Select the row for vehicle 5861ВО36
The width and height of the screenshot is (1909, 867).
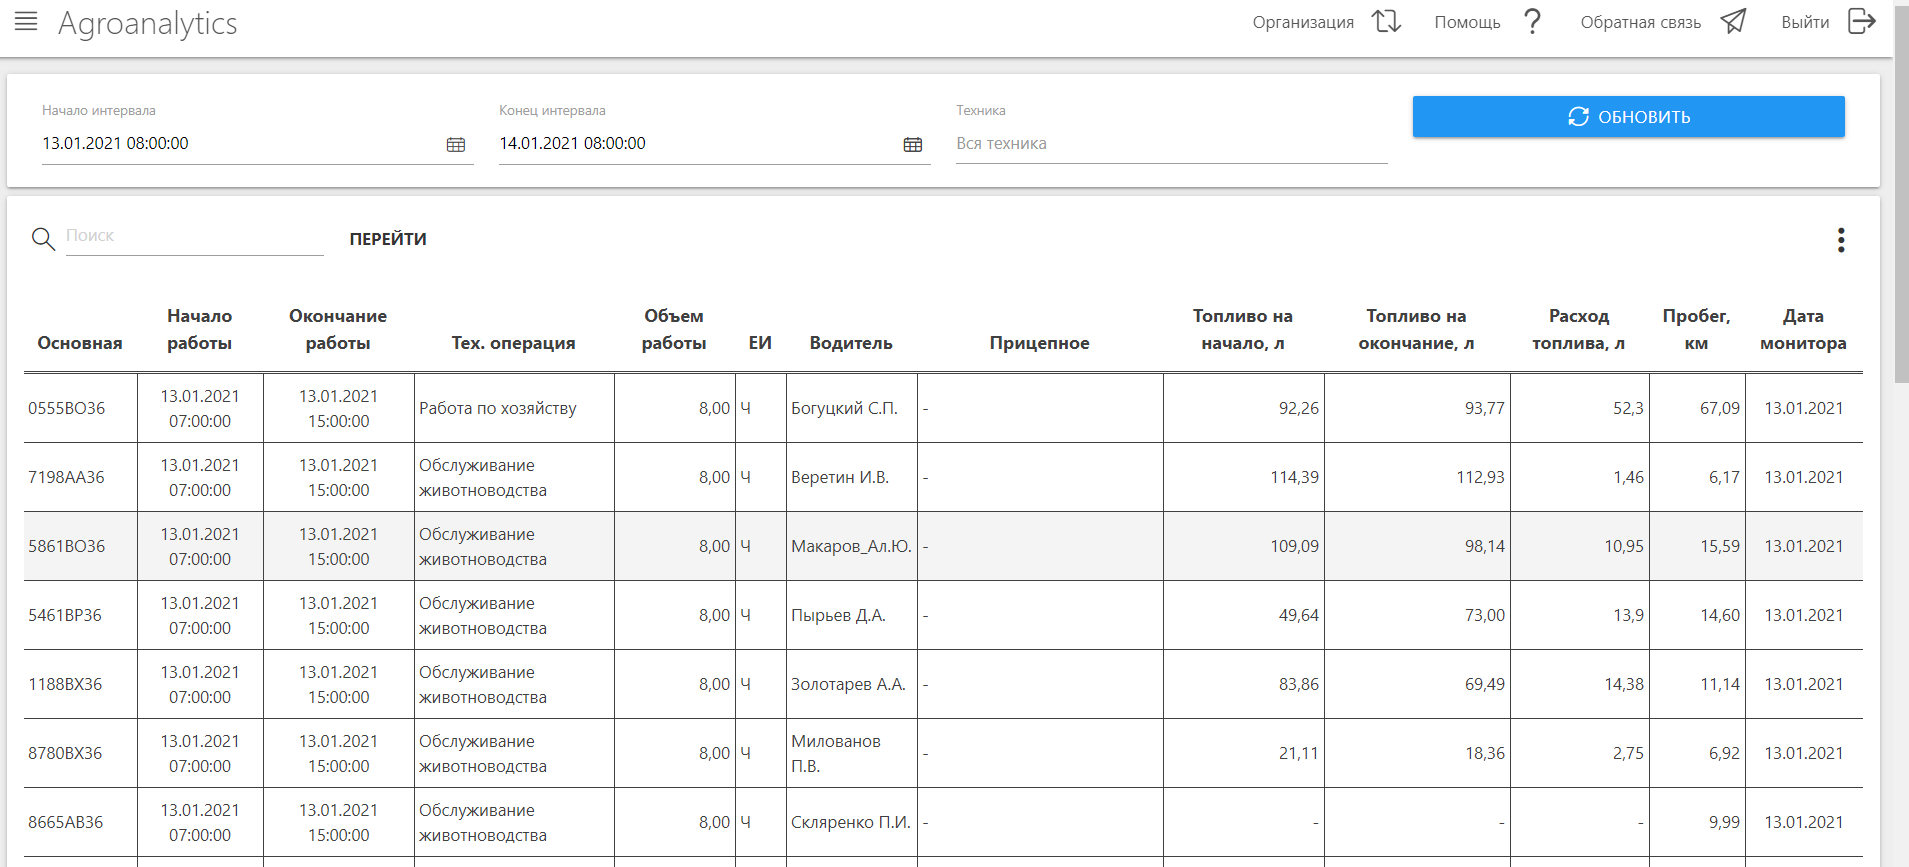click(x=66, y=546)
